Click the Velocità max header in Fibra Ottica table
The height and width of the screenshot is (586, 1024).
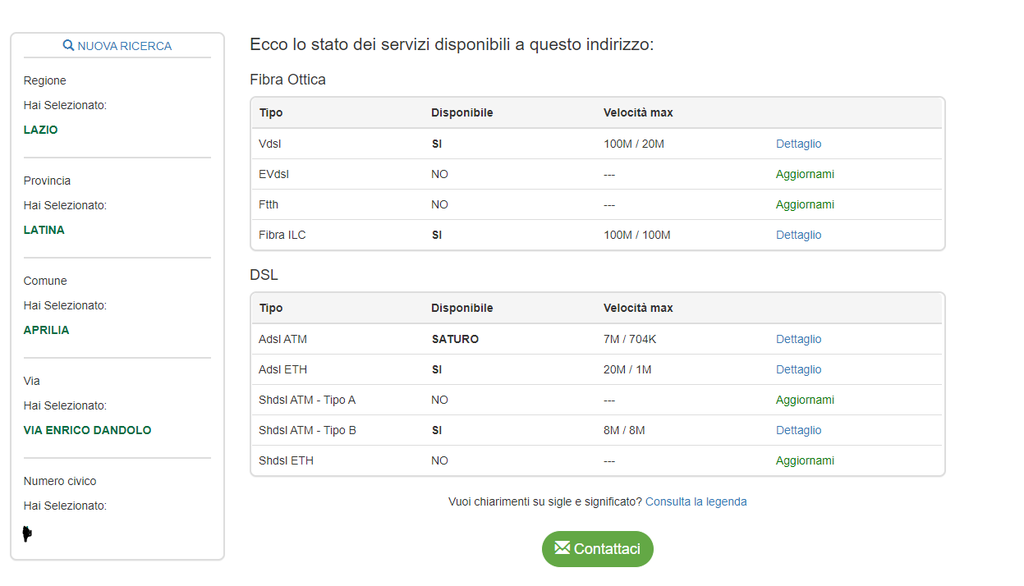[638, 113]
